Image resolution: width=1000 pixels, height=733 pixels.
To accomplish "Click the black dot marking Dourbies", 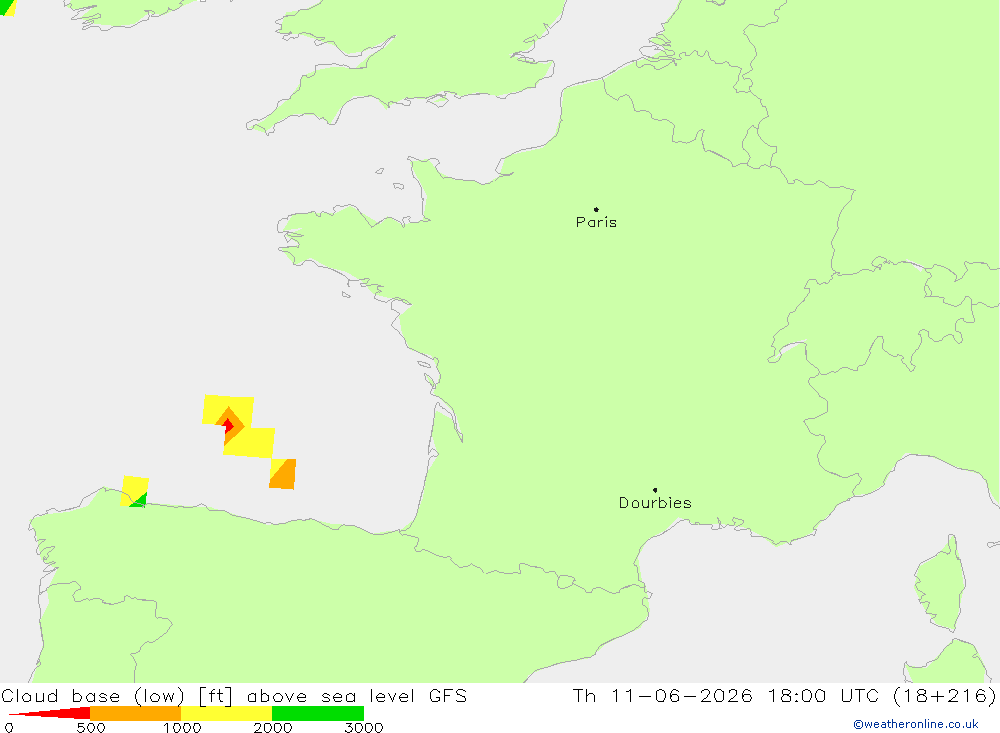I will click(655, 490).
